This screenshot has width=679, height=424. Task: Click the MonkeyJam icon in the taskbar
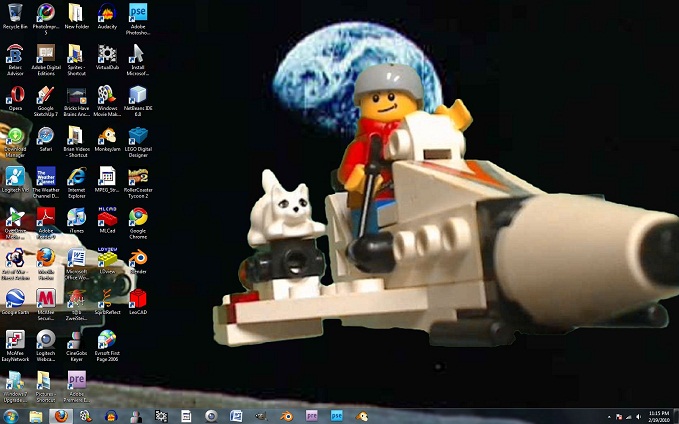coord(362,416)
